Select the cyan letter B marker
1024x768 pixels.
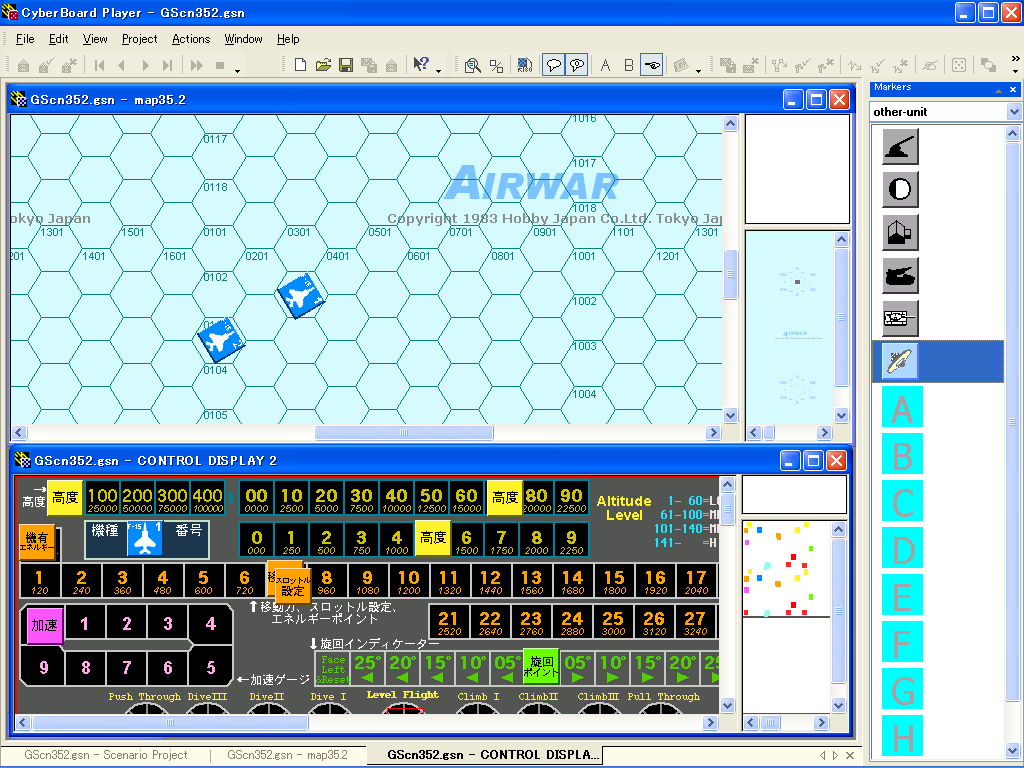click(x=903, y=455)
